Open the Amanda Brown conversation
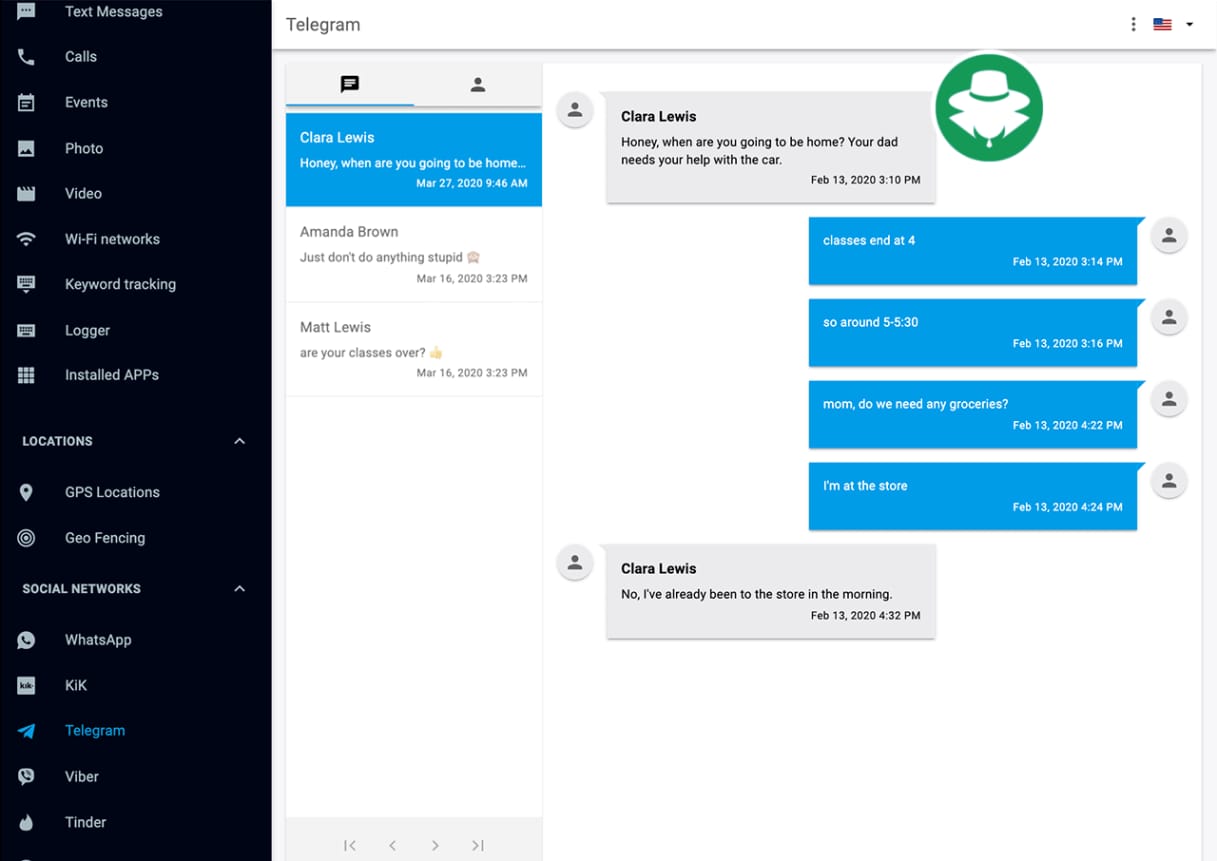This screenshot has height=861, width=1217. (x=413, y=255)
